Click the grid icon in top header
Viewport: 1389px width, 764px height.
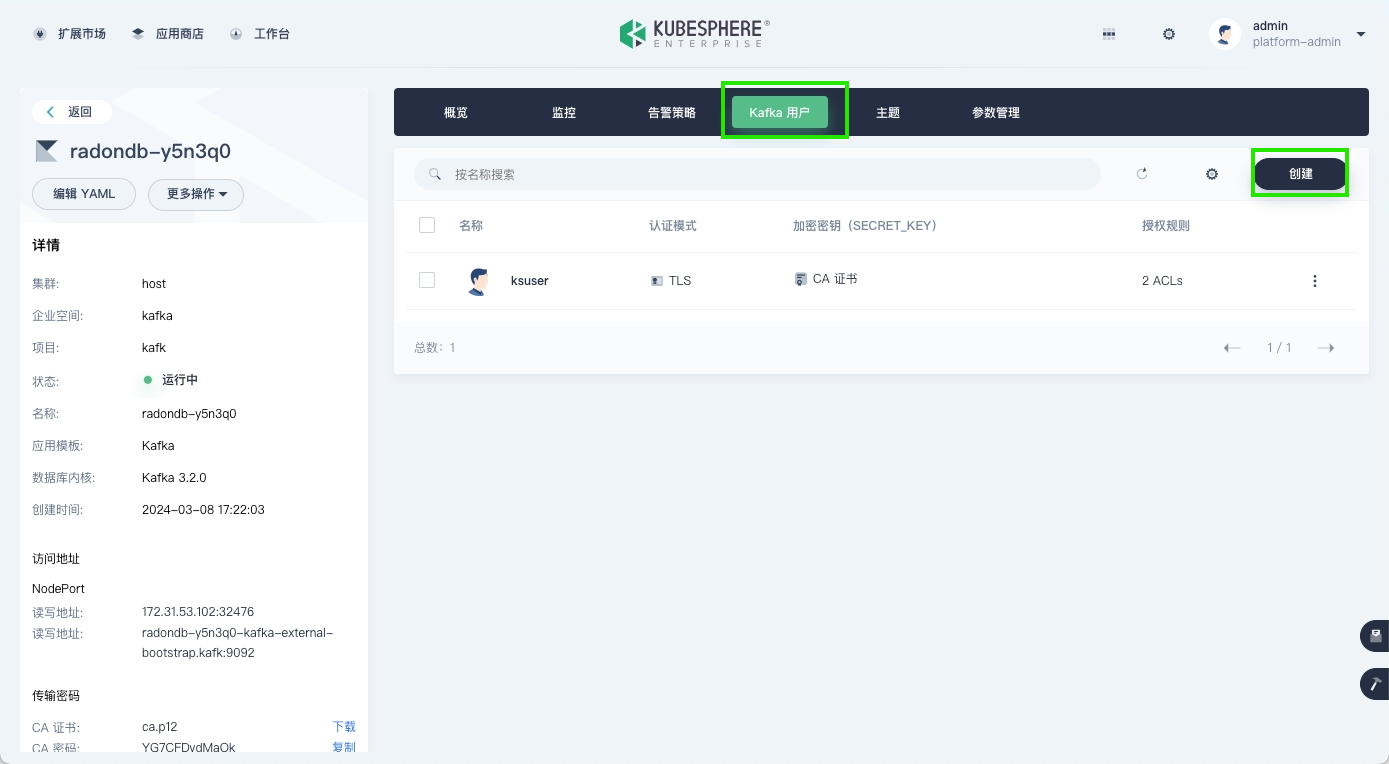1108,34
